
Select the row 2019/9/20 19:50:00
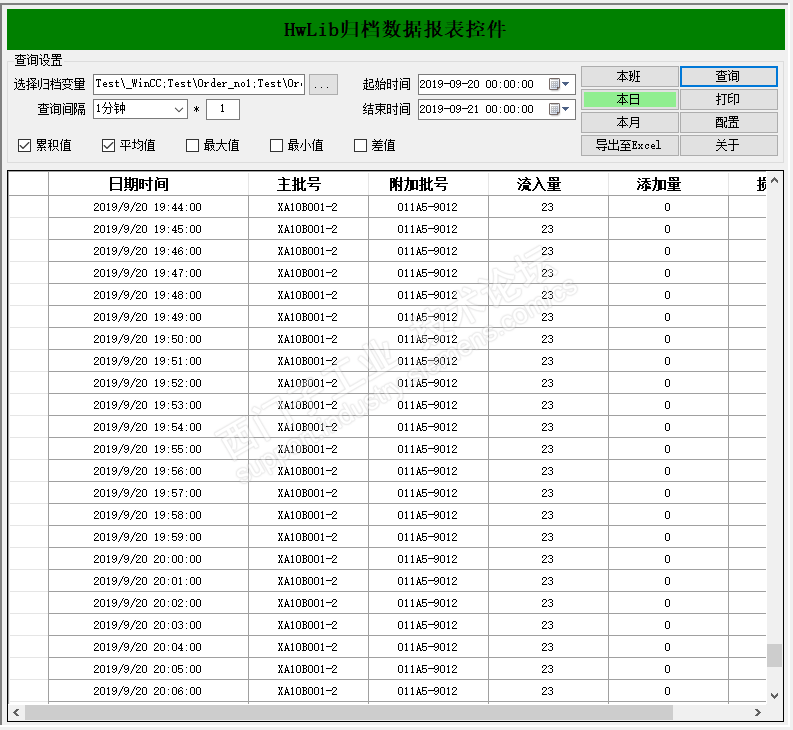[x=387, y=339]
